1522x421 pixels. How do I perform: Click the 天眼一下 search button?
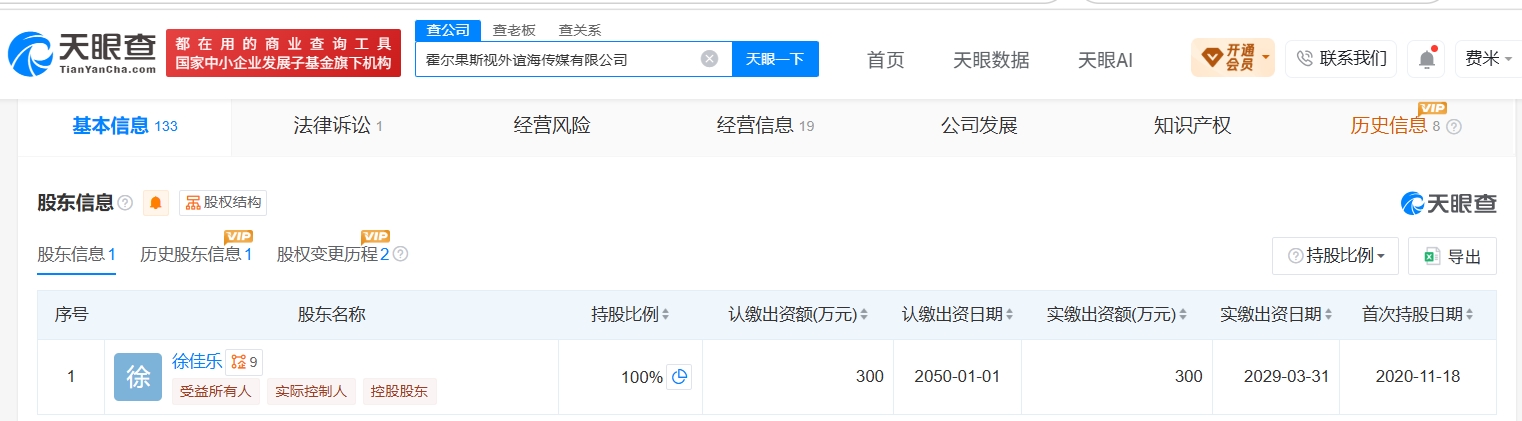[x=775, y=59]
